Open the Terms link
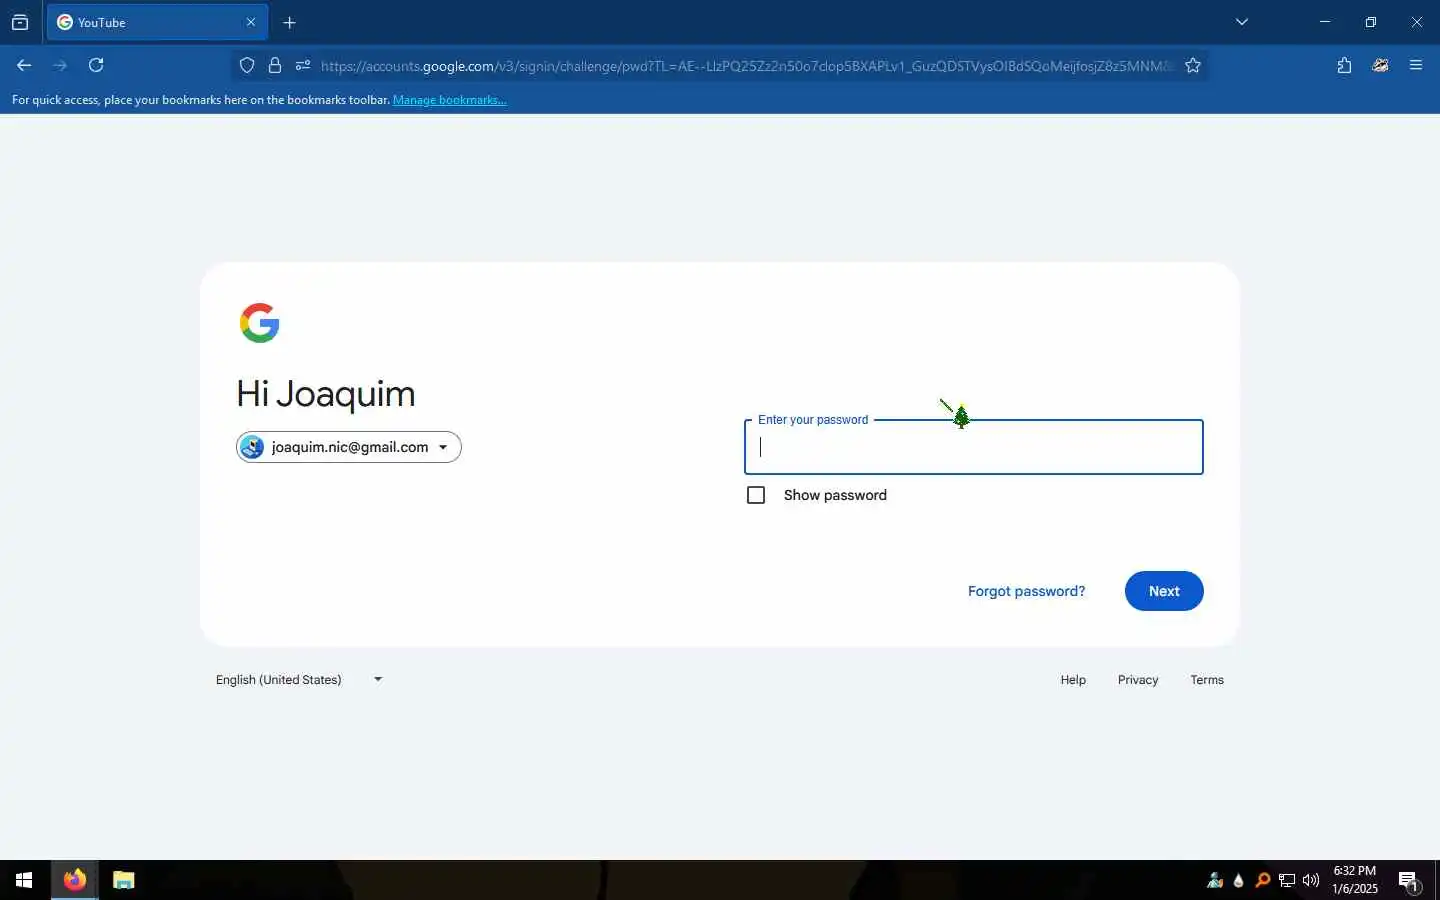 tap(1207, 680)
